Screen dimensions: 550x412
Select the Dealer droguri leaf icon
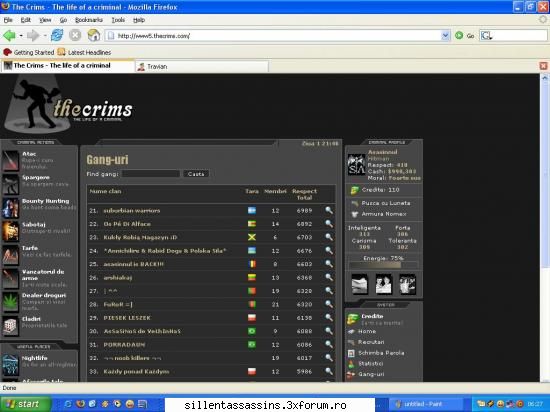(x=10, y=302)
